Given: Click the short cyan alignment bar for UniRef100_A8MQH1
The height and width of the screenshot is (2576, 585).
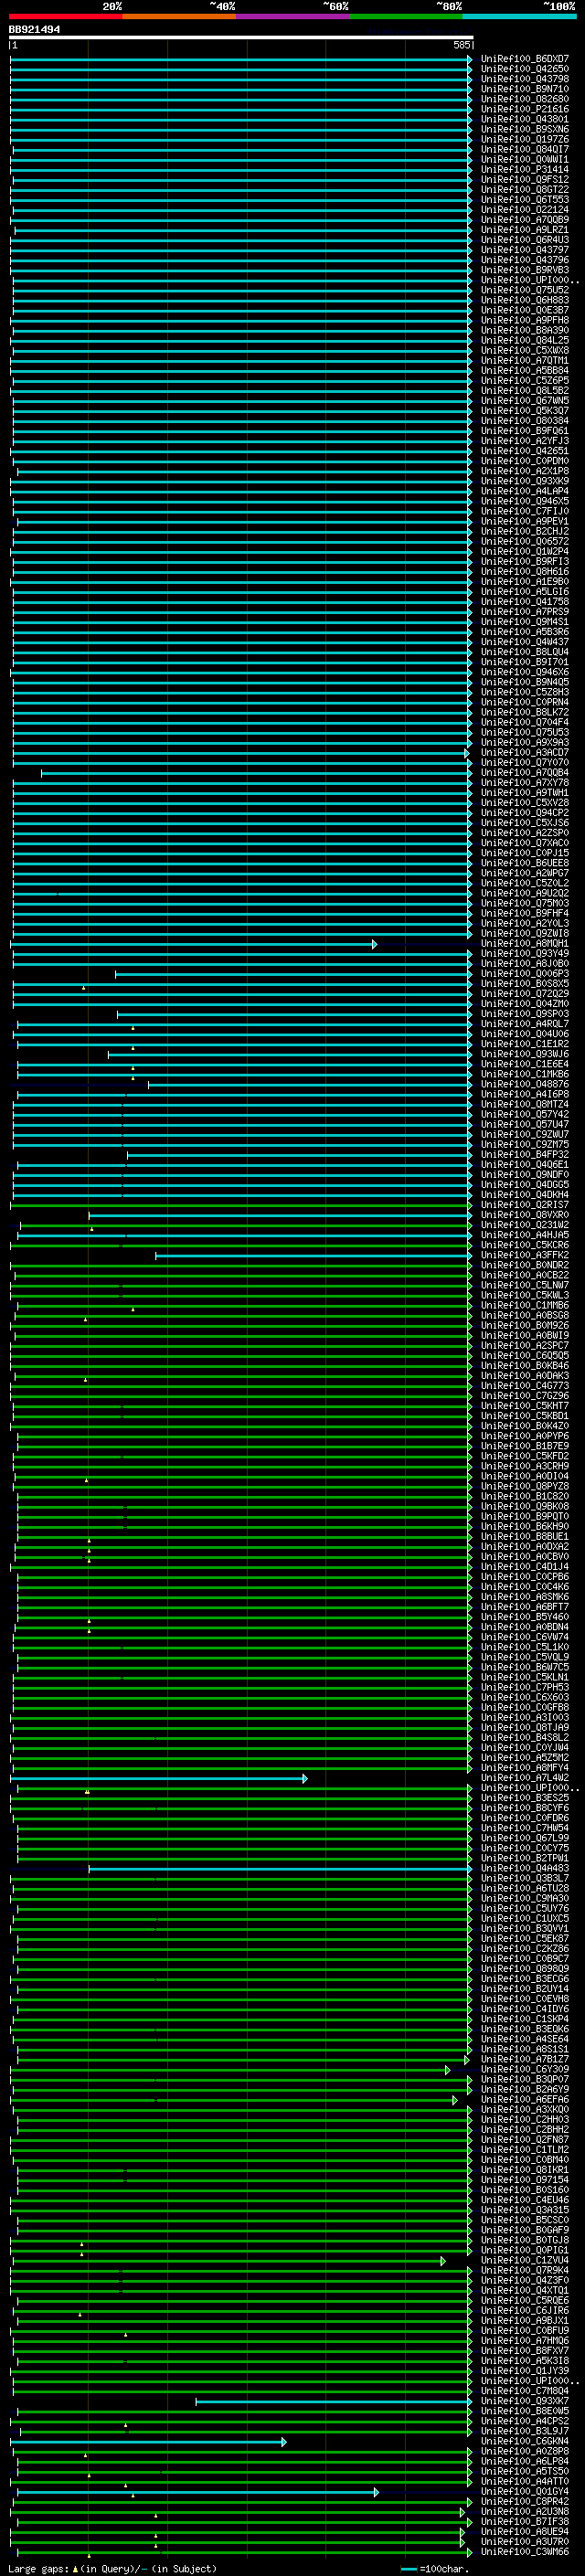Looking at the screenshot, I should [194, 944].
